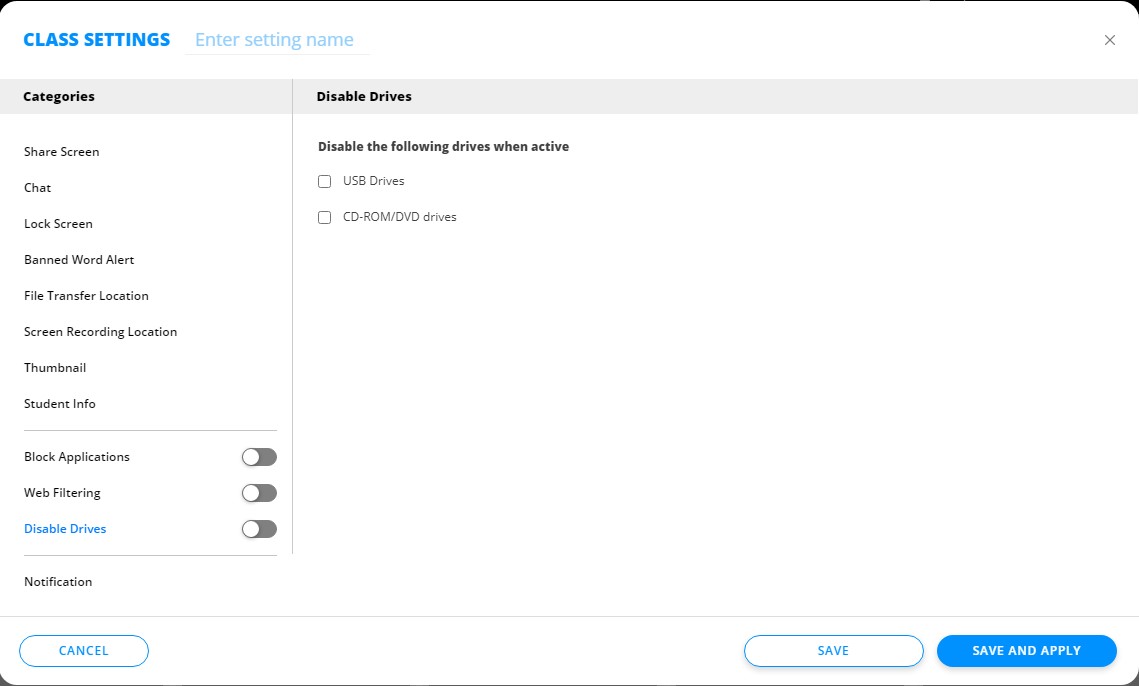
Task: Open the Share Screen category
Action: (x=62, y=152)
